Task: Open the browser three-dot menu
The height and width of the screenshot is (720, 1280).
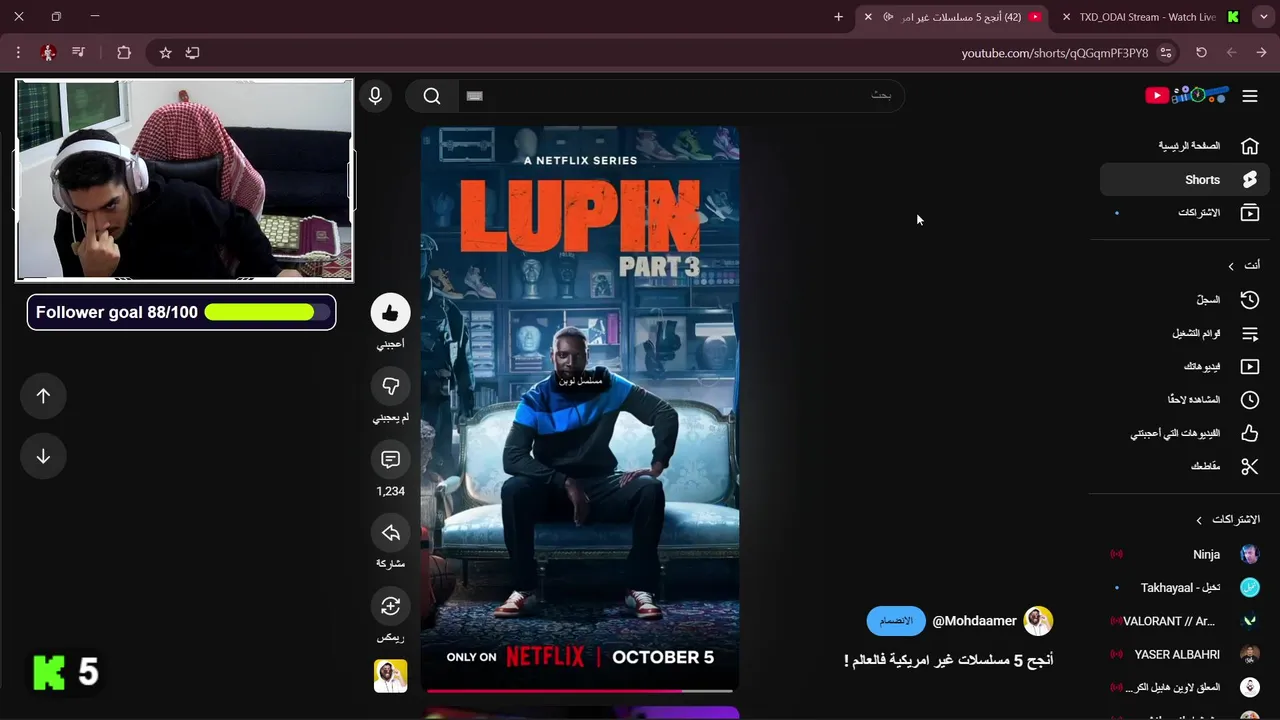Action: coord(18,53)
